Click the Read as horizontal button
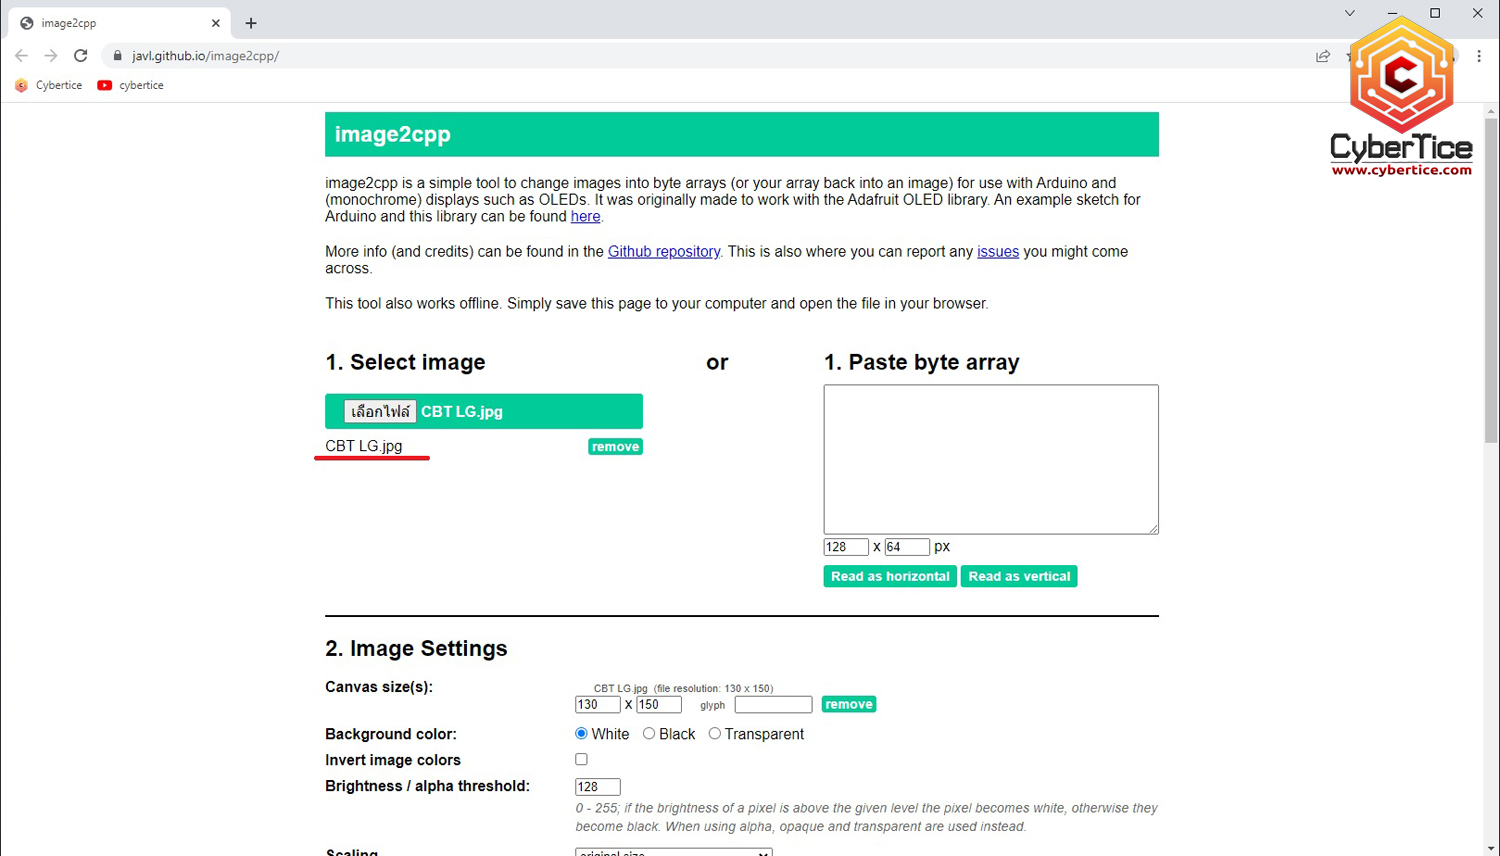Image resolution: width=1500 pixels, height=856 pixels. 889,577
